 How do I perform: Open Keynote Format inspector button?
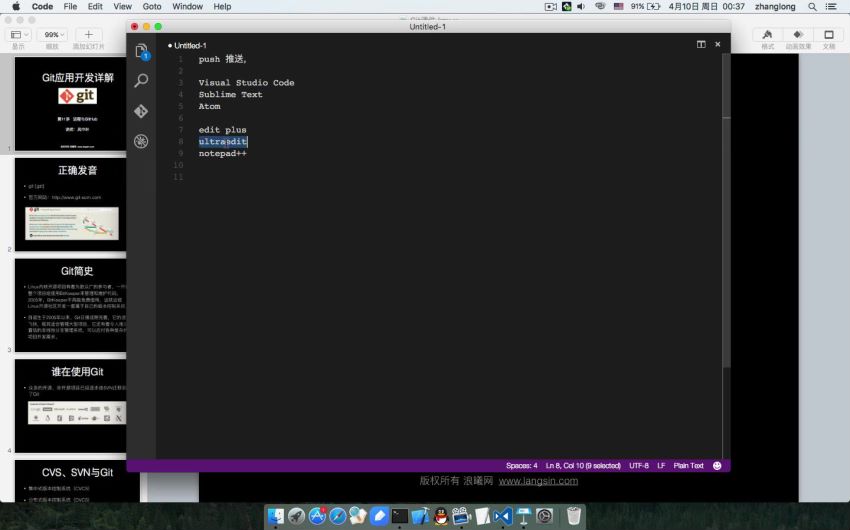(767, 35)
